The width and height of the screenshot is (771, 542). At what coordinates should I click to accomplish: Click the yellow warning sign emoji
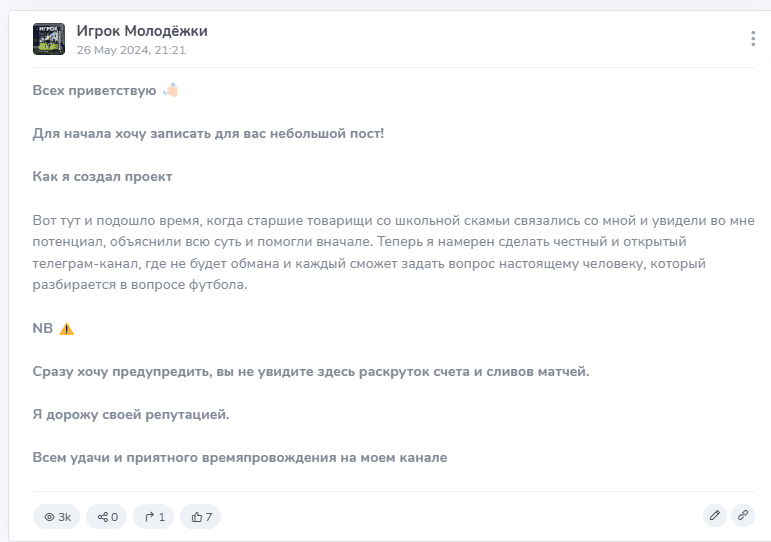coord(66,329)
